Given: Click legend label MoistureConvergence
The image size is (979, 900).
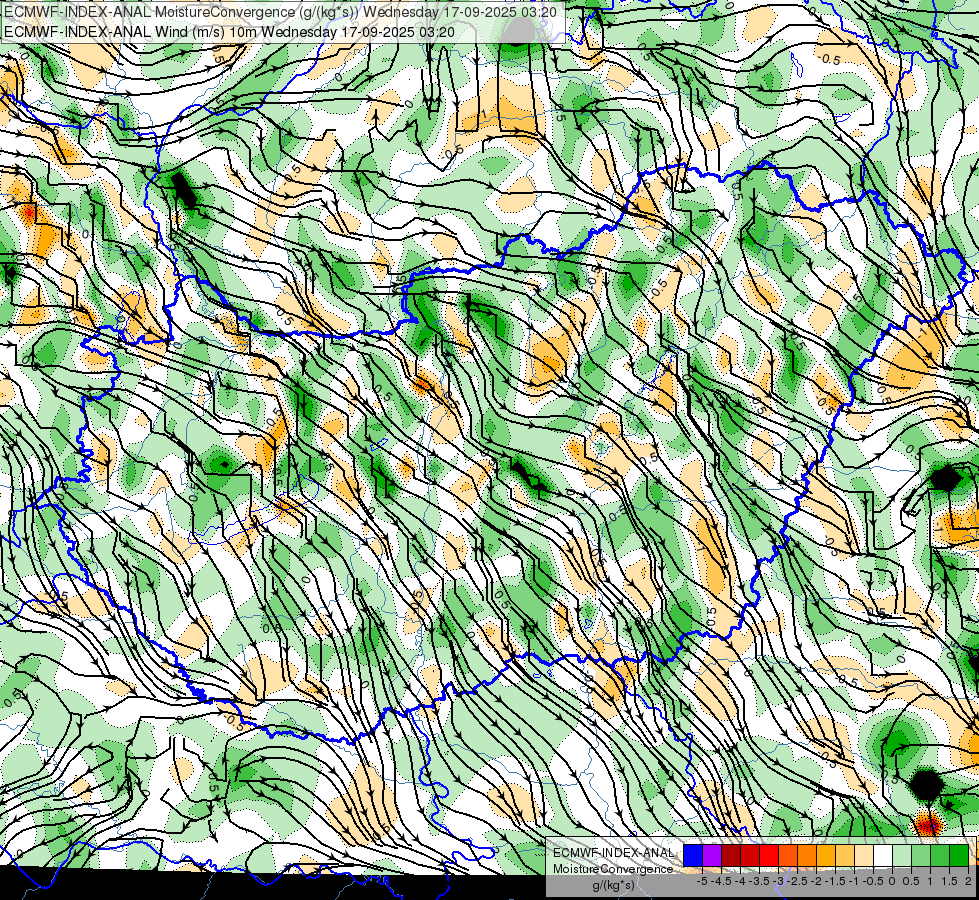Looking at the screenshot, I should [613, 869].
